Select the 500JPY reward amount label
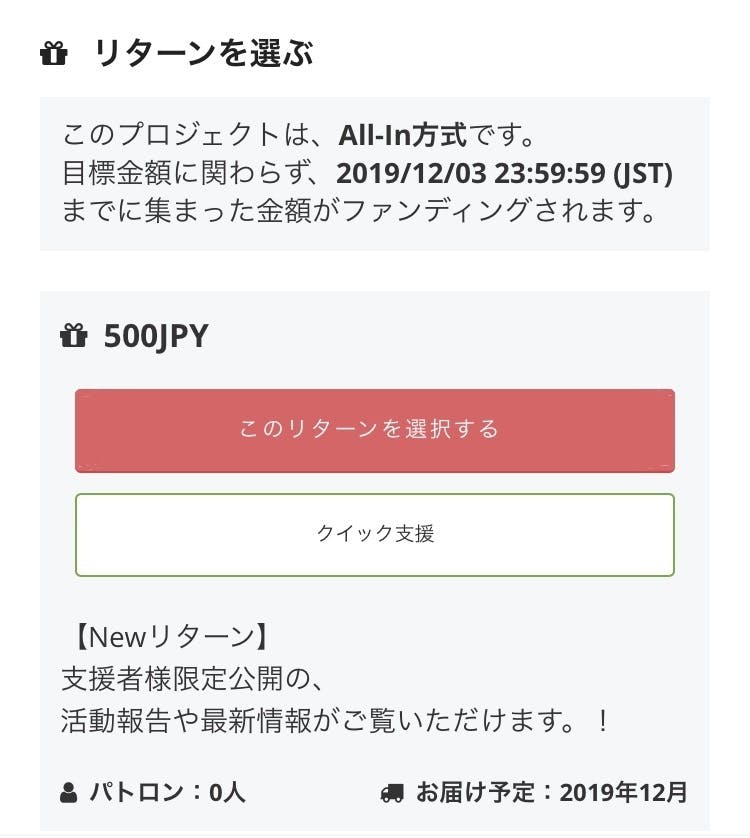Screen dimensions: 750x838 [x=156, y=337]
